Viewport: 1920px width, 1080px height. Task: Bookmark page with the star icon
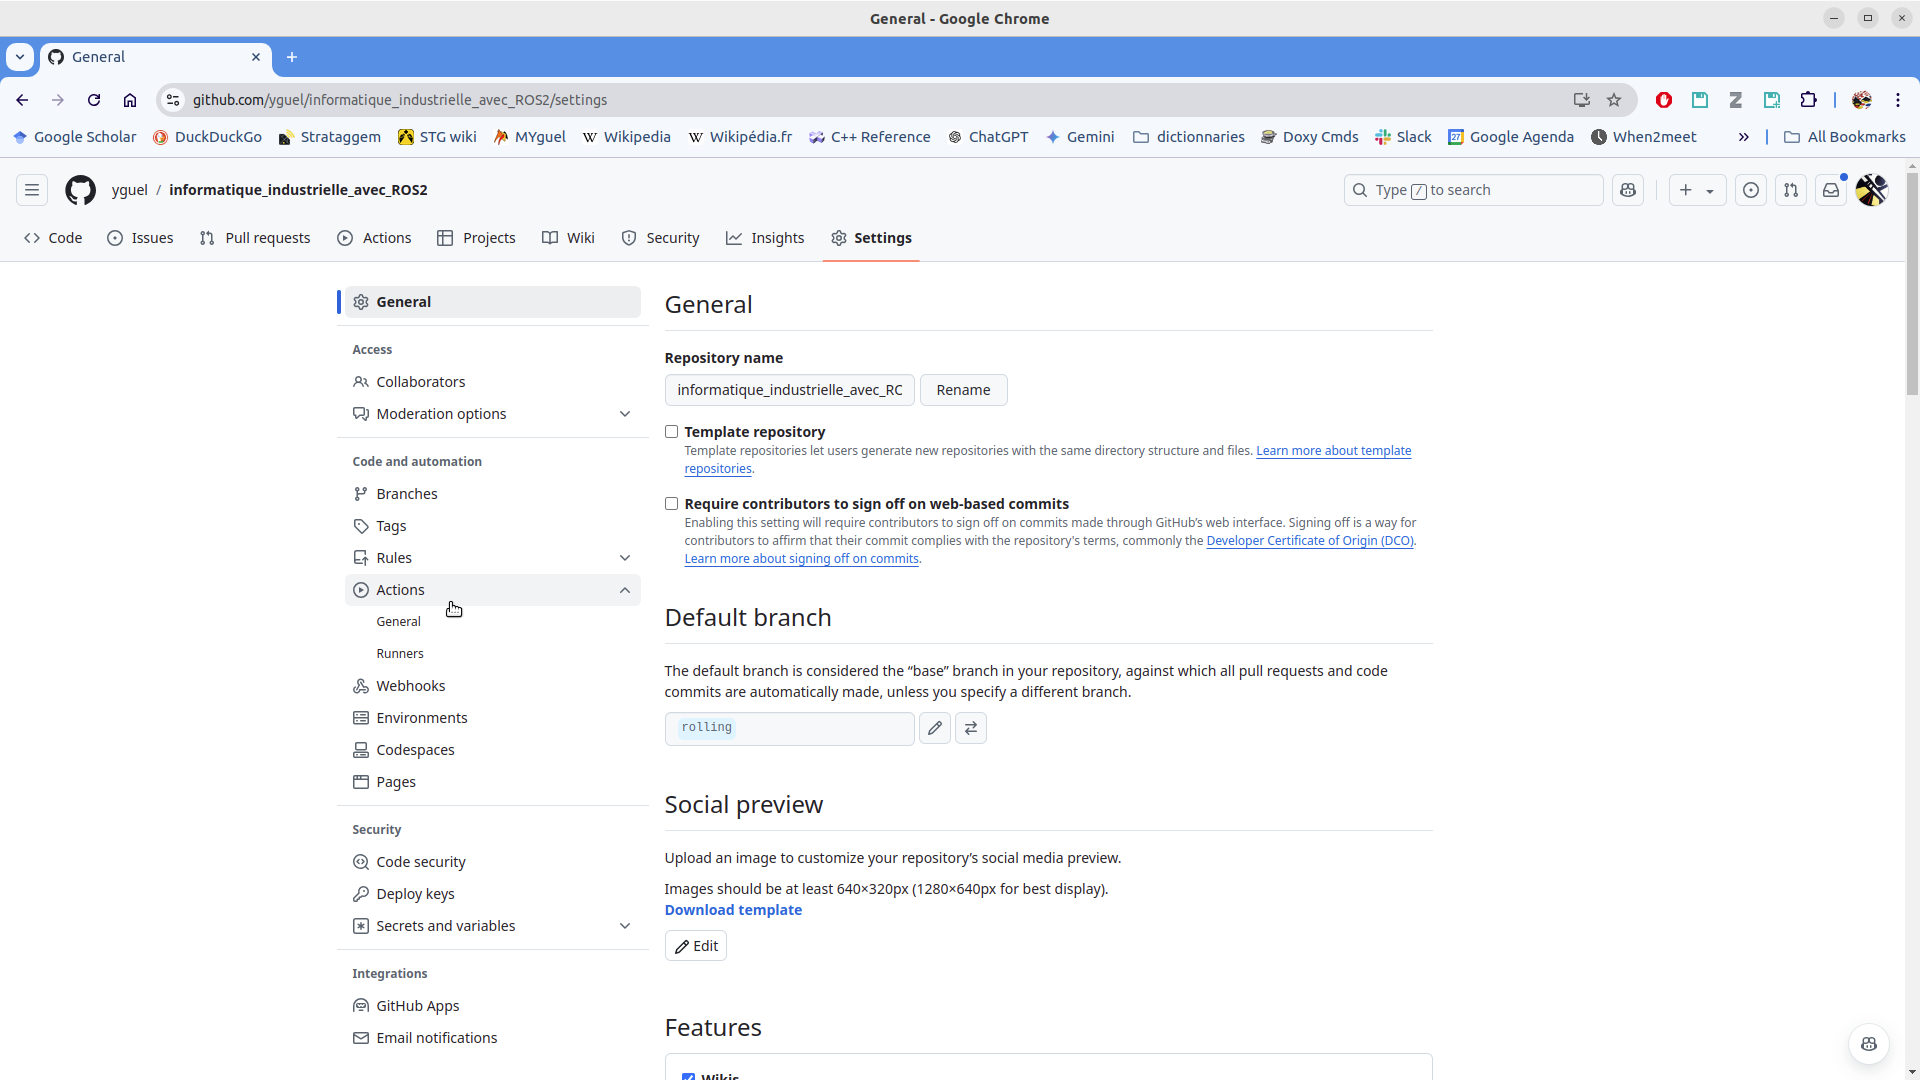click(1614, 100)
